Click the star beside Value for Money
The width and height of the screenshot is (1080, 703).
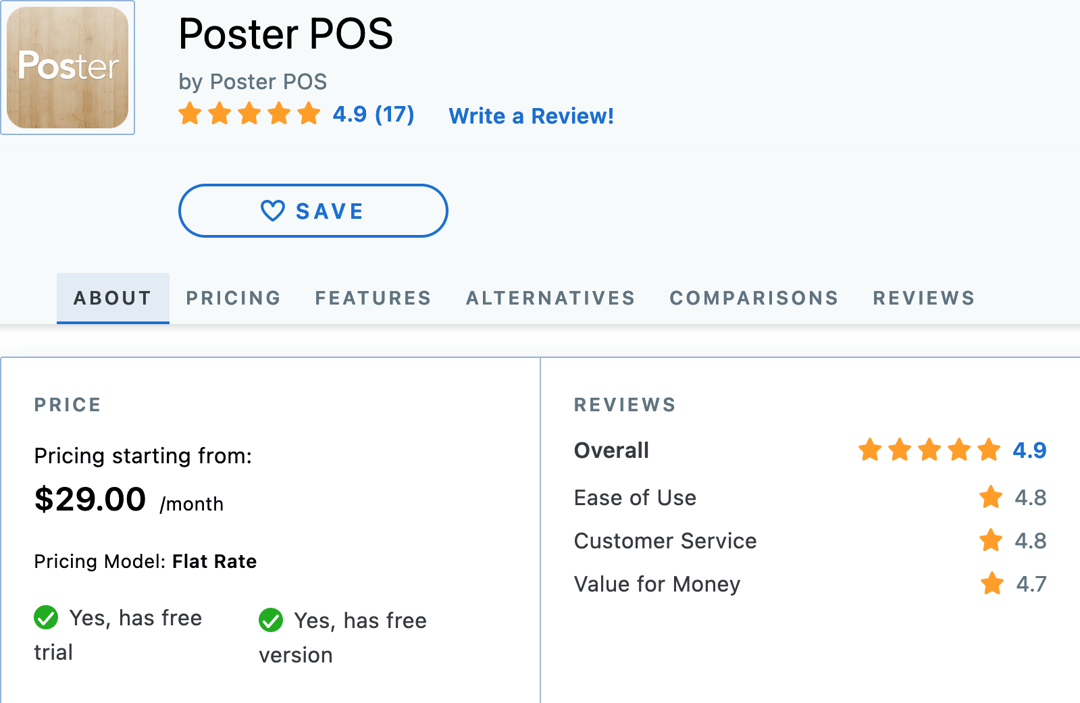click(x=990, y=584)
